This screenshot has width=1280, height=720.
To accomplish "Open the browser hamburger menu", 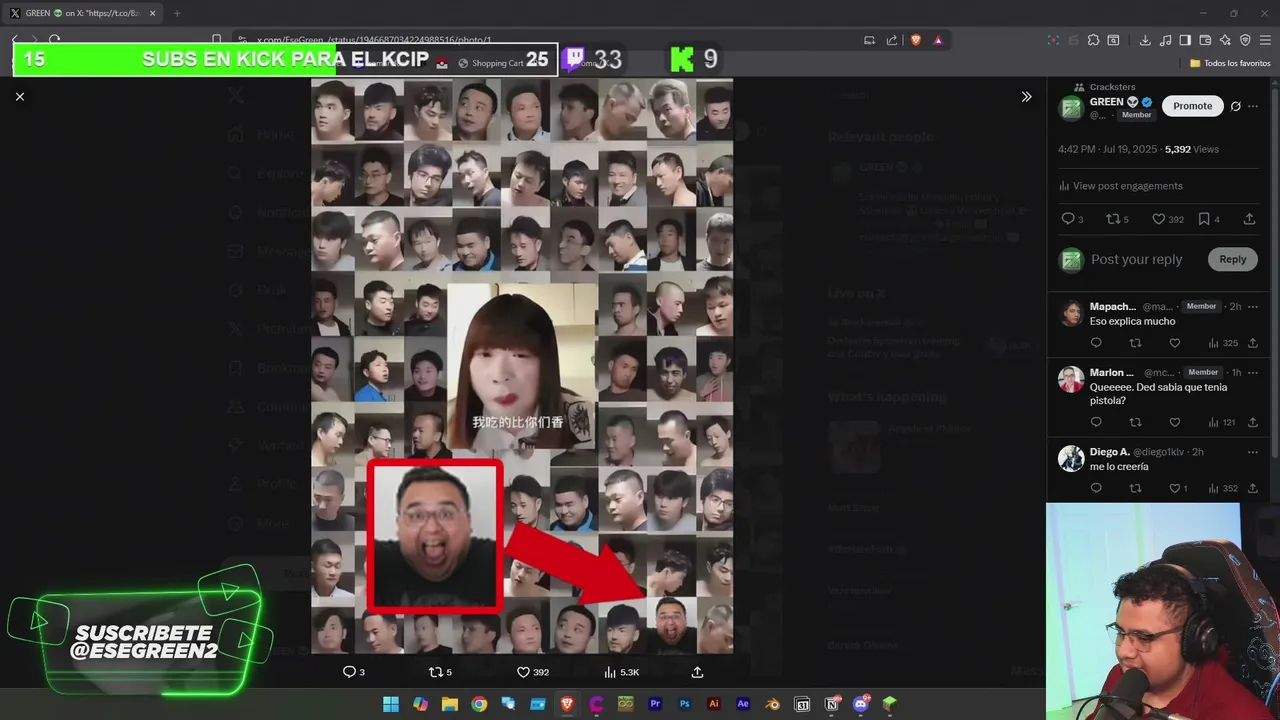I will pos(1265,40).
